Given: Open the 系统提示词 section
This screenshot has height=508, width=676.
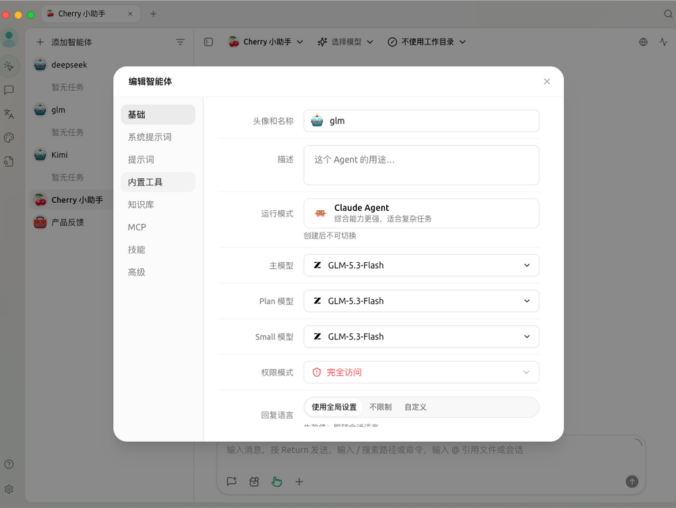Looking at the screenshot, I should pyautogui.click(x=158, y=137).
